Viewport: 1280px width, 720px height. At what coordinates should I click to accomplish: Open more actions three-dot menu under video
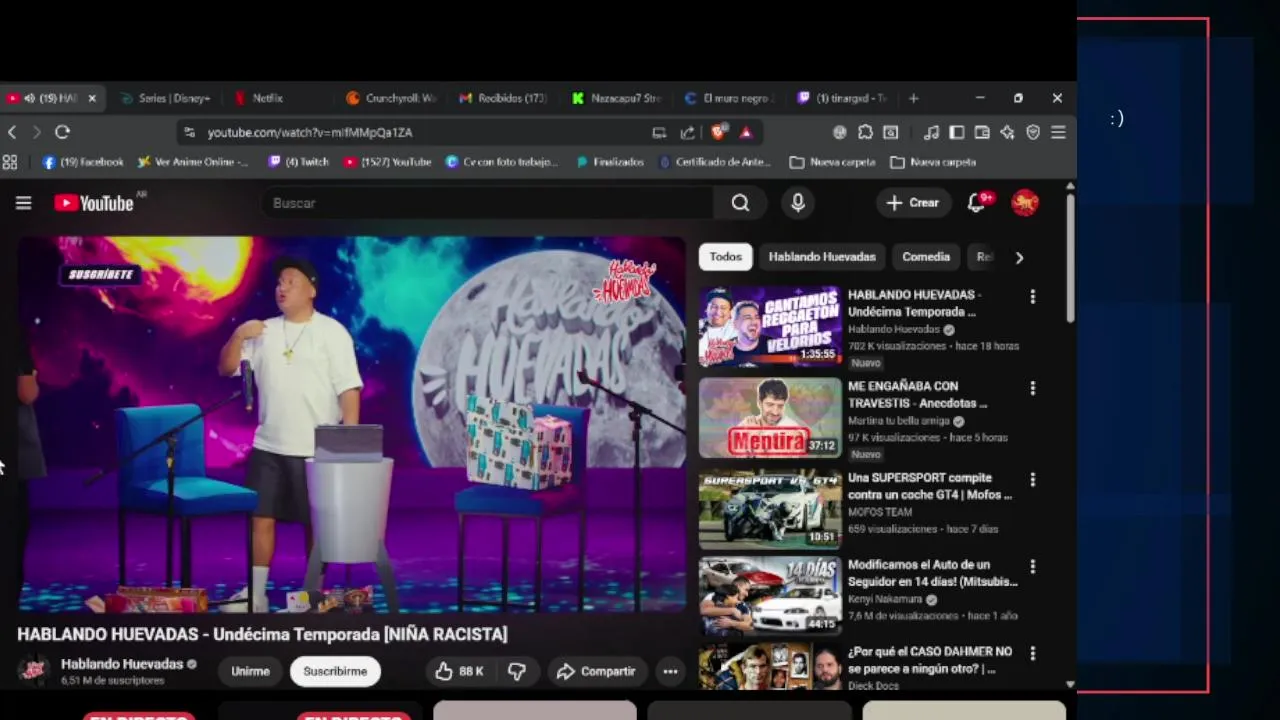click(x=670, y=672)
